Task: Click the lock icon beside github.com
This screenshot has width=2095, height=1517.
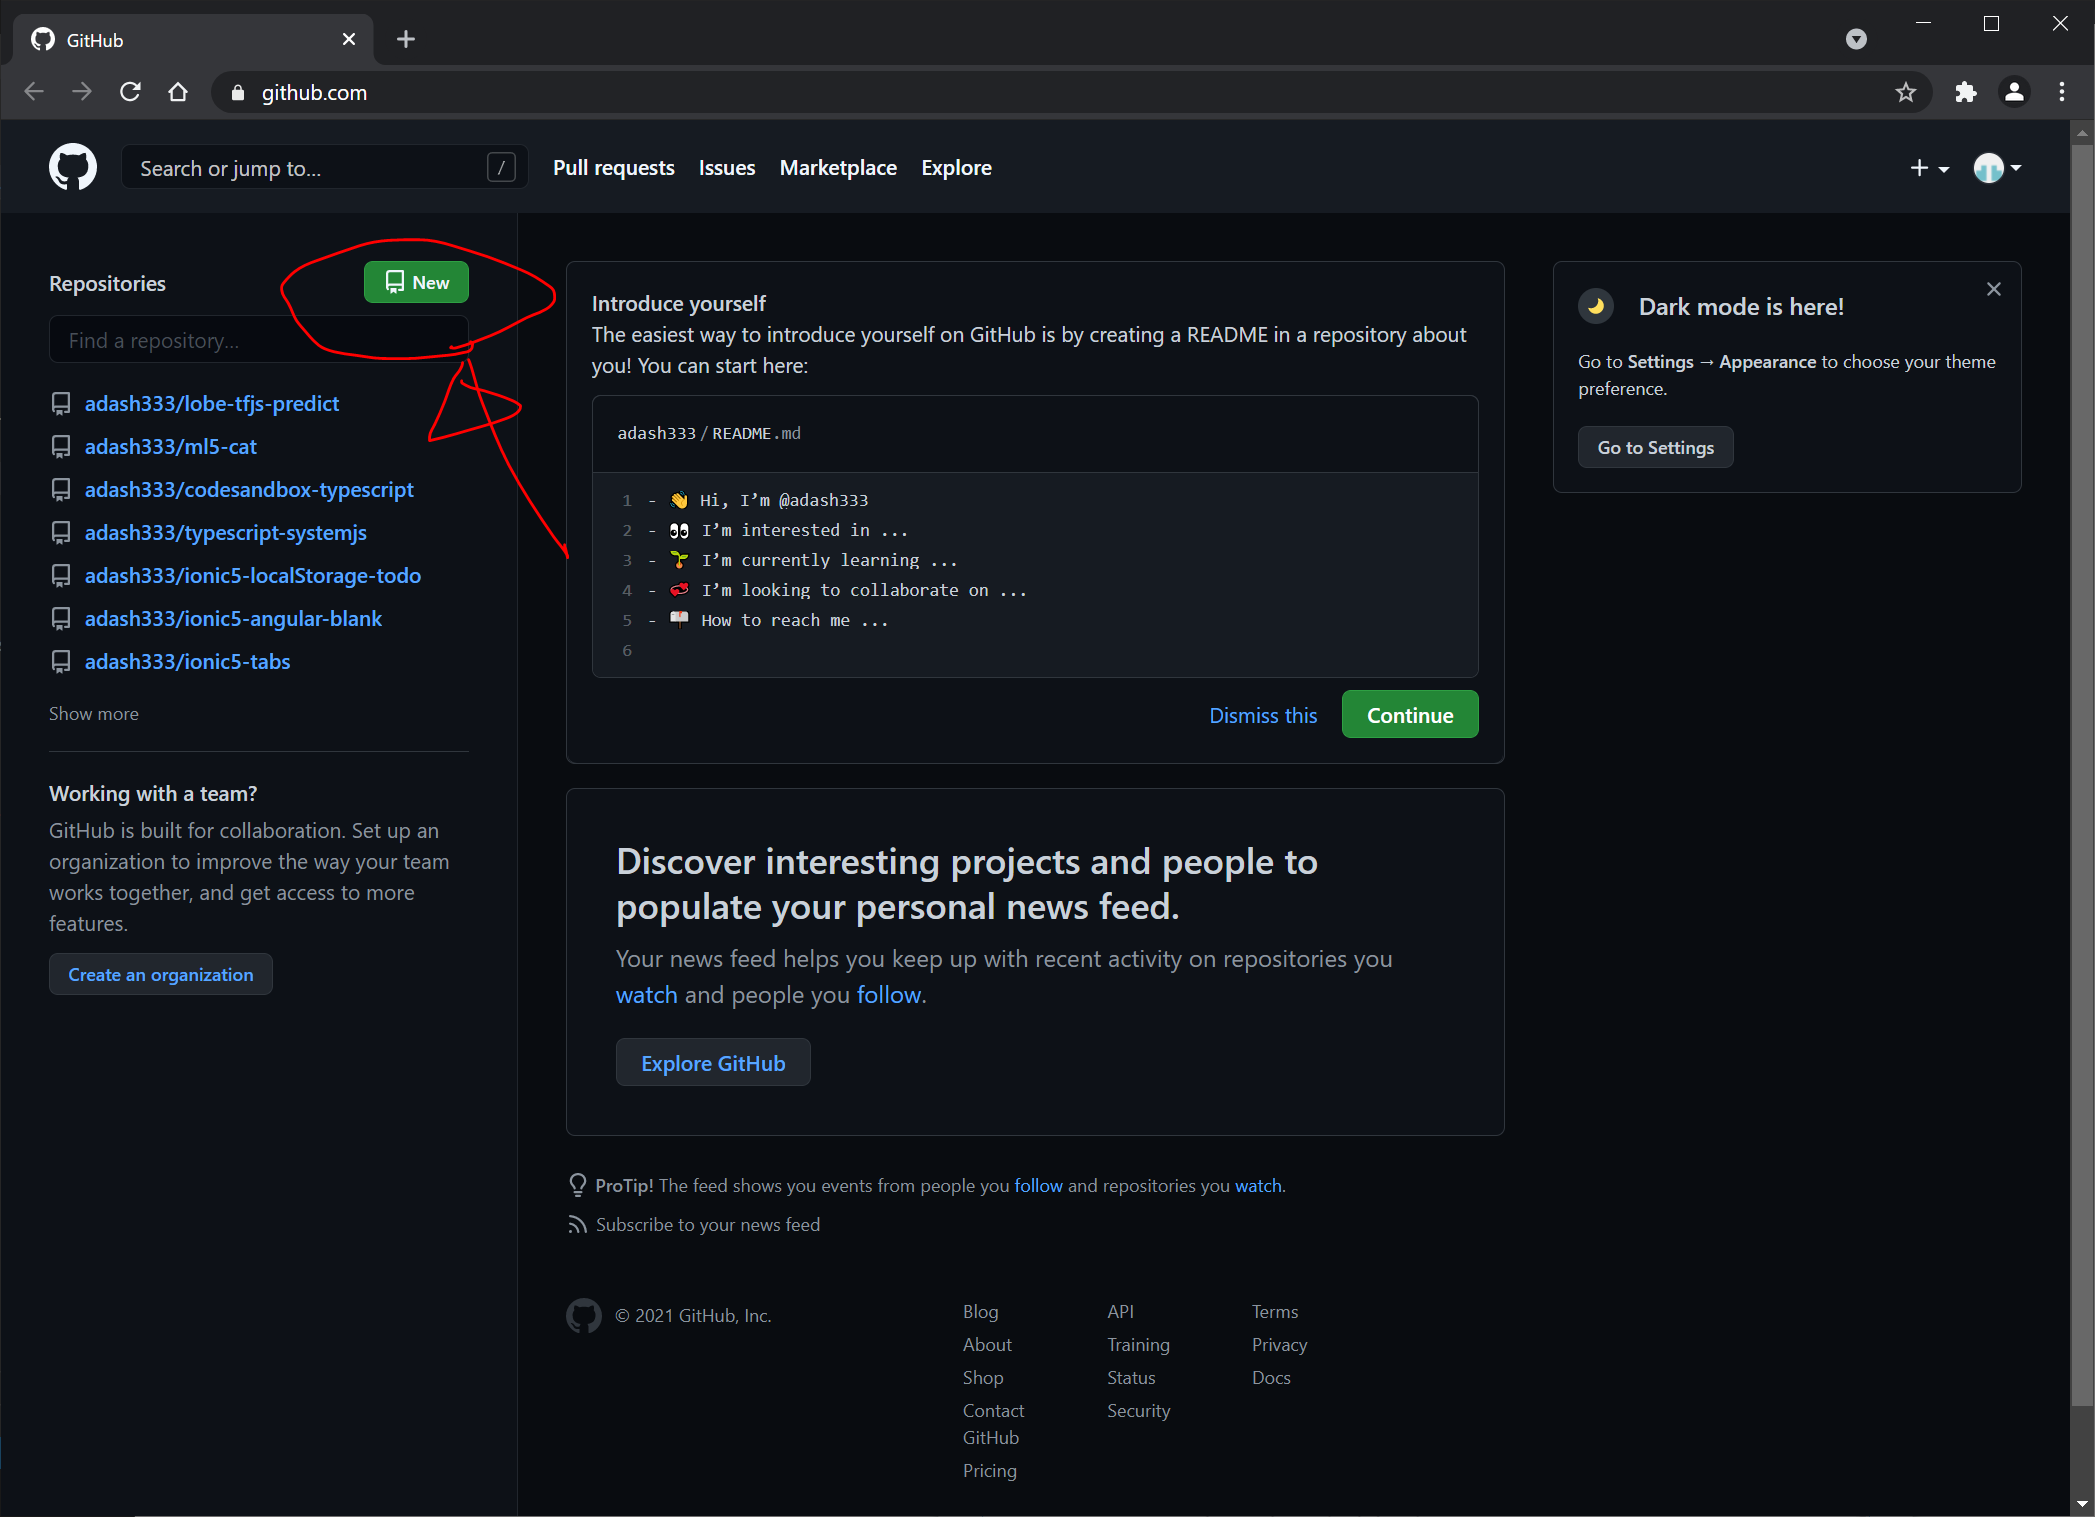Action: [x=238, y=92]
